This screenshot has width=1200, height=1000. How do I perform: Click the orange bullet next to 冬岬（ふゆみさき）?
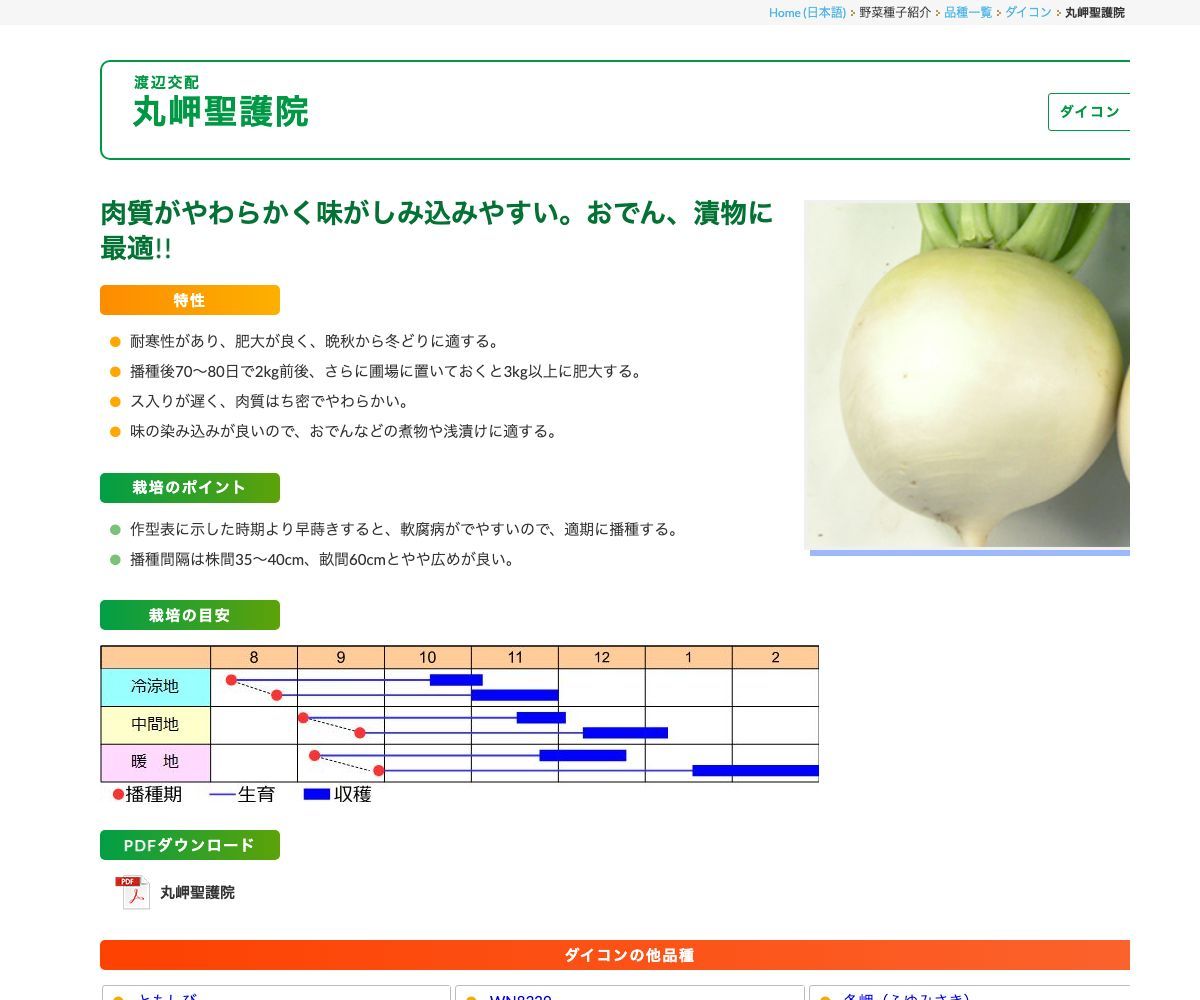[825, 997]
